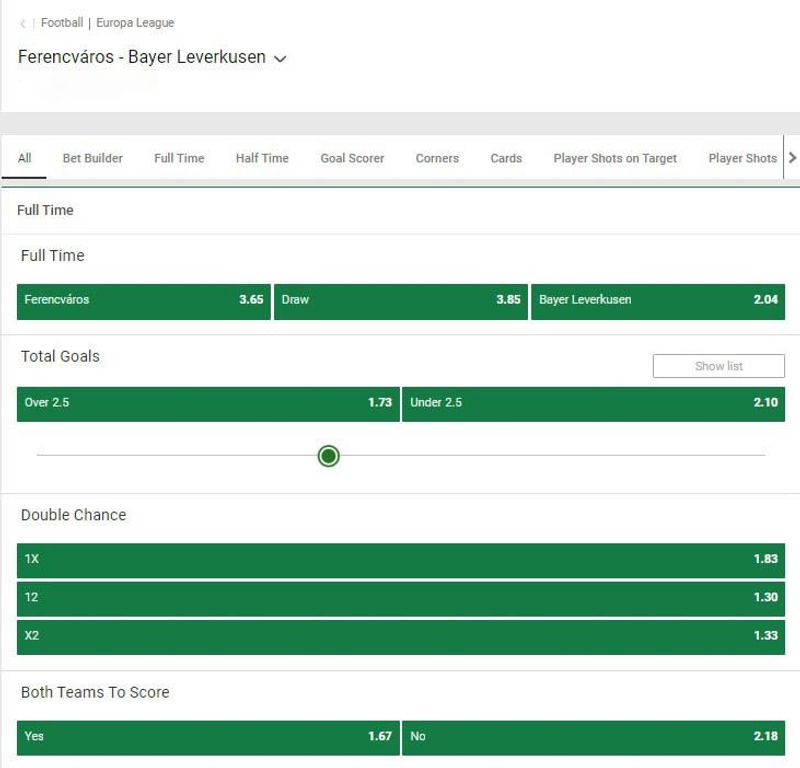
Task: Switch to the Corners tab
Action: 437,158
